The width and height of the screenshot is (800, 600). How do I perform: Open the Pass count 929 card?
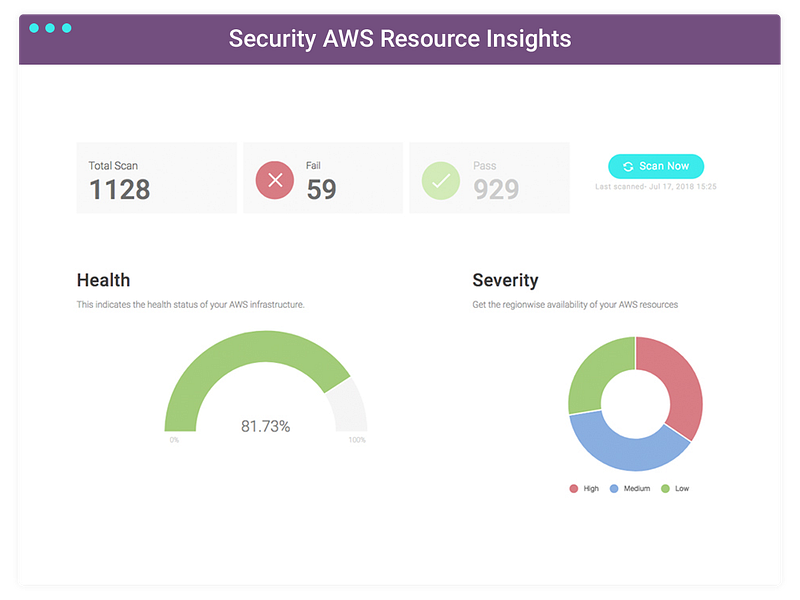tap(489, 178)
